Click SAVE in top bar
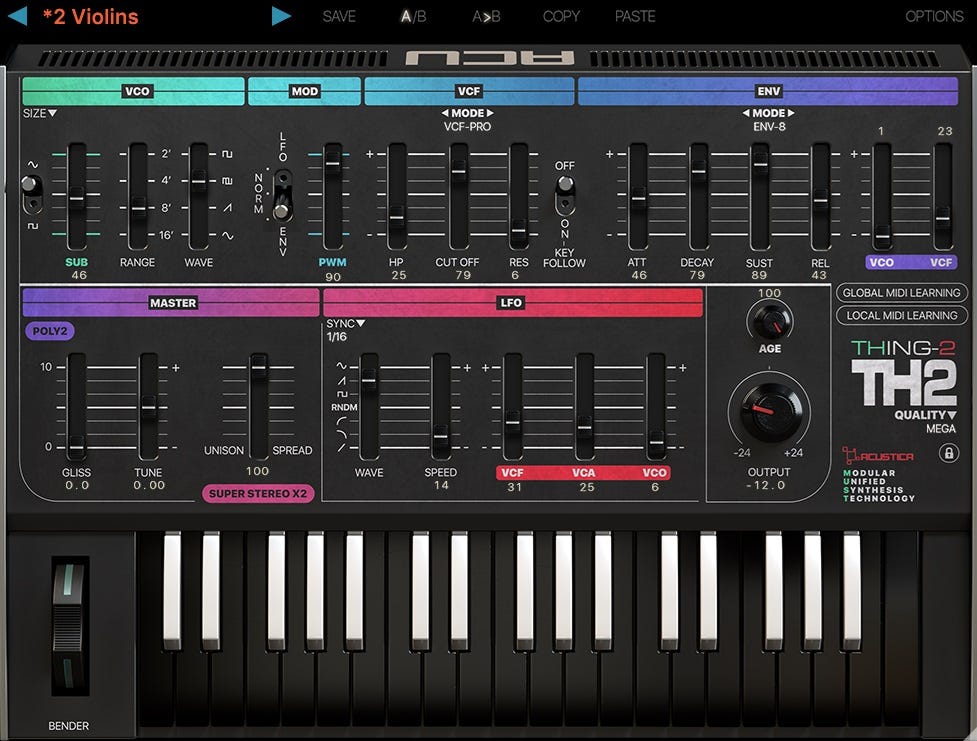Viewport: 977px width, 741px height. [339, 16]
